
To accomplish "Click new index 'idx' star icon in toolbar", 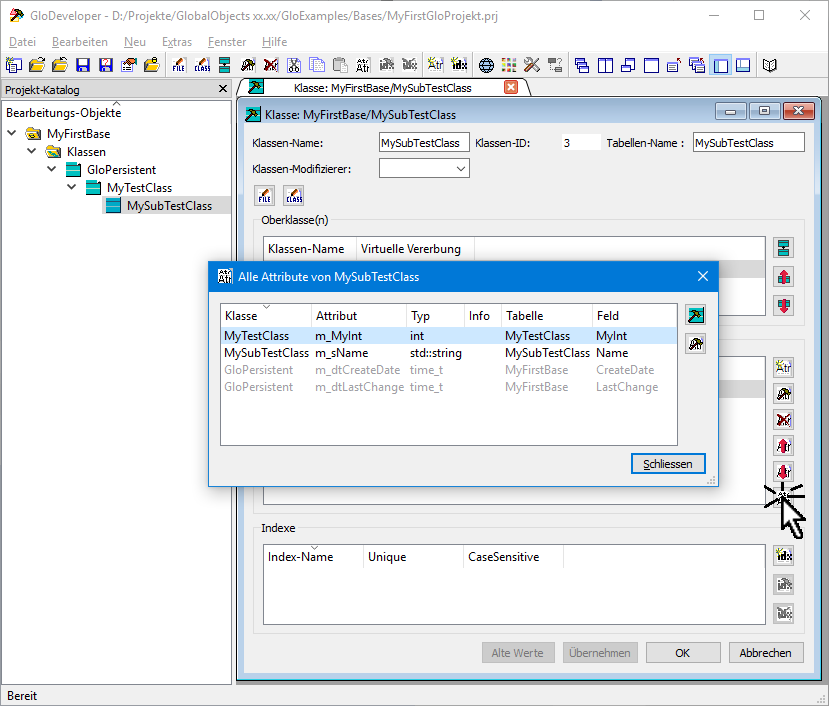I will tap(458, 65).
